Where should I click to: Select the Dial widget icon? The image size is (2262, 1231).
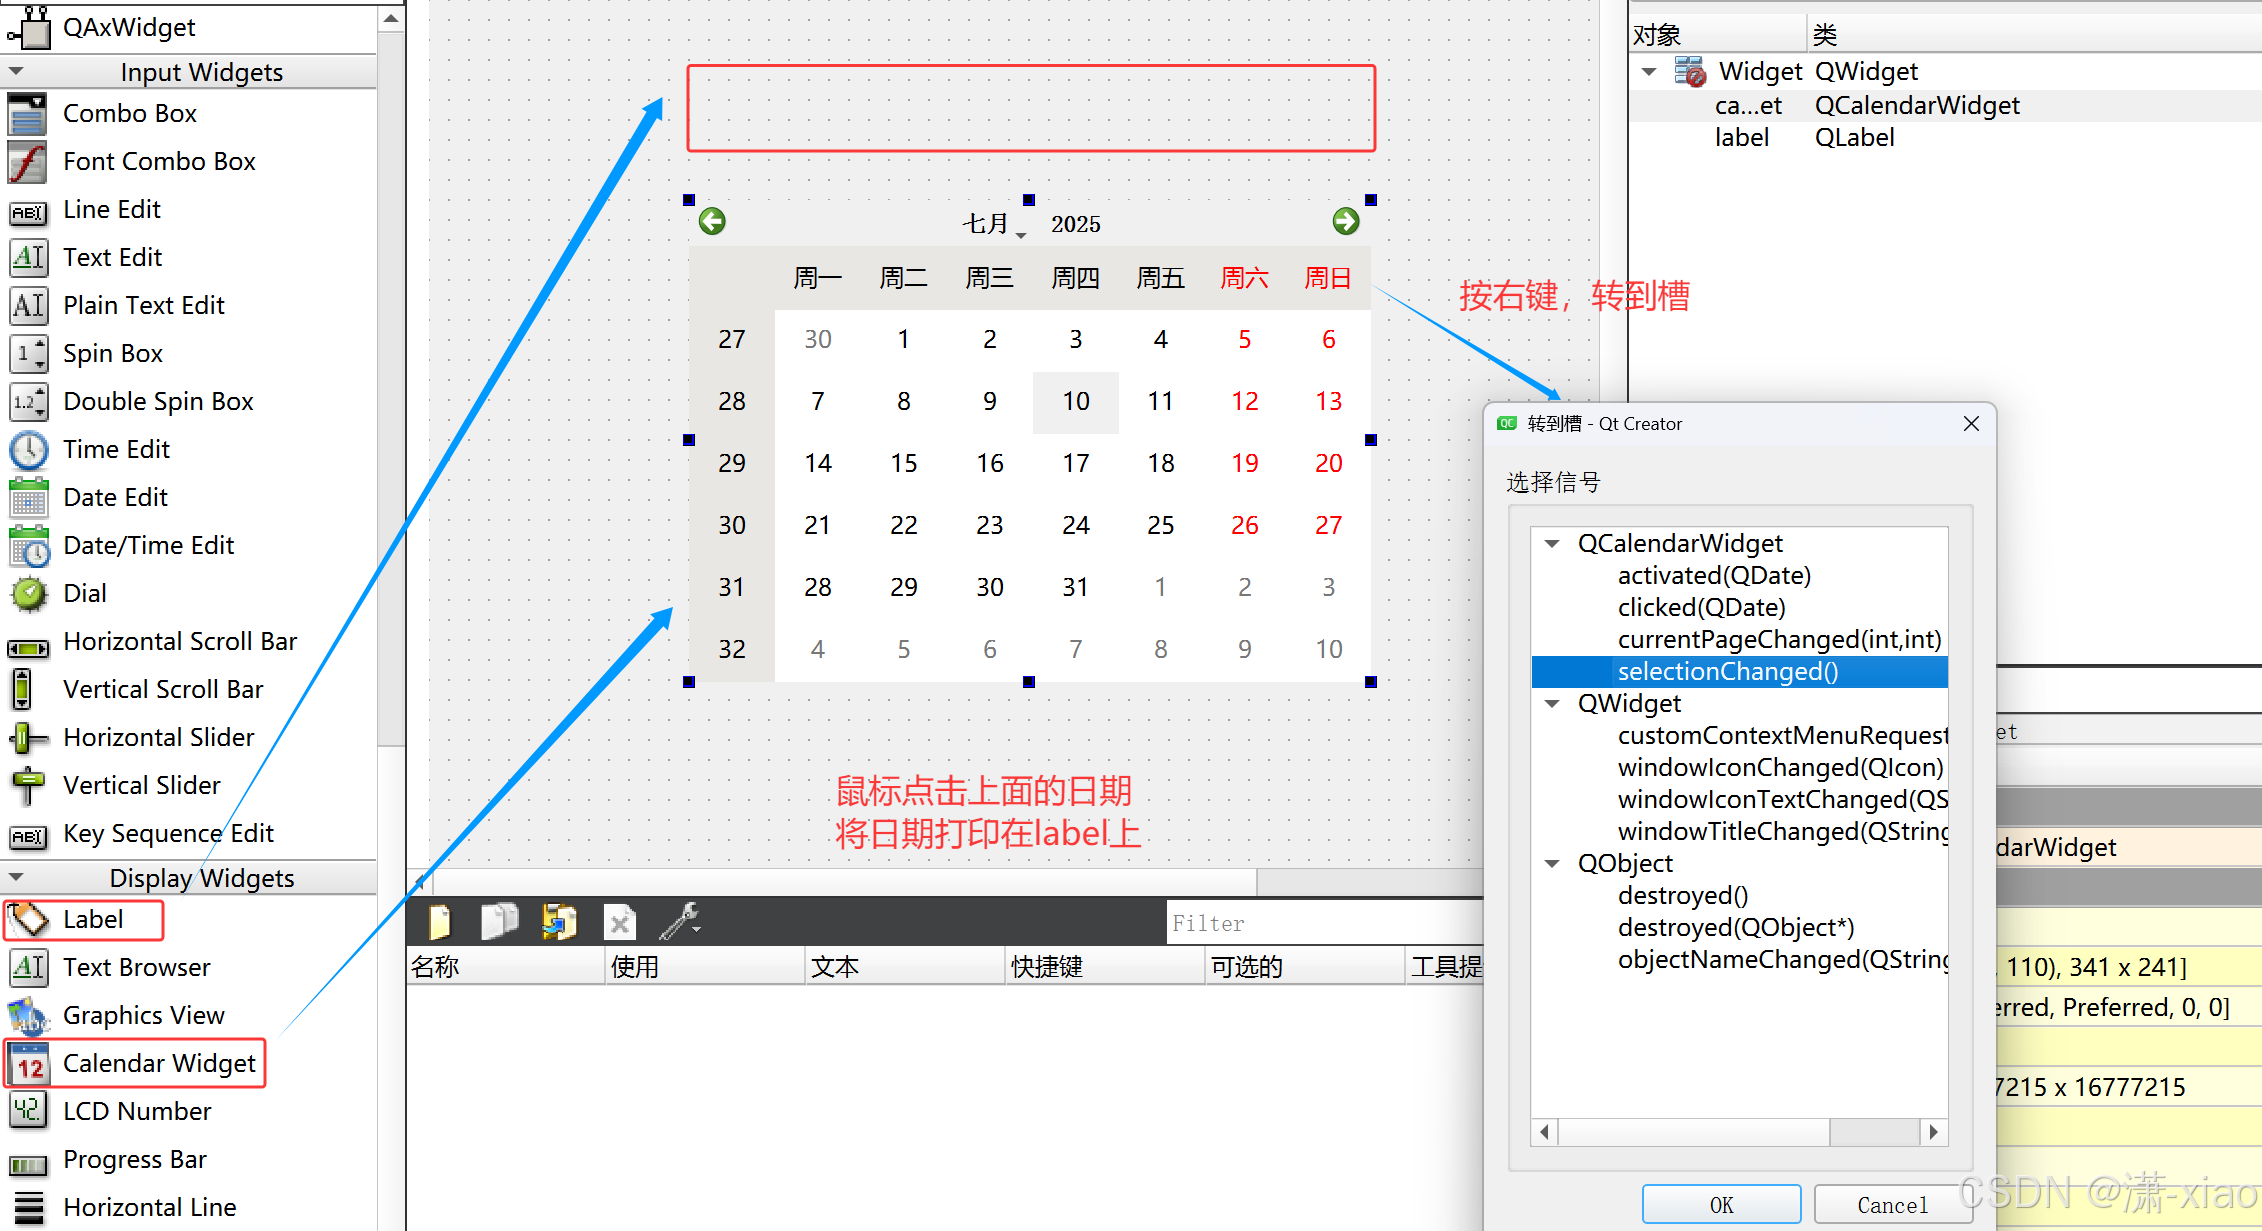pyautogui.click(x=28, y=594)
